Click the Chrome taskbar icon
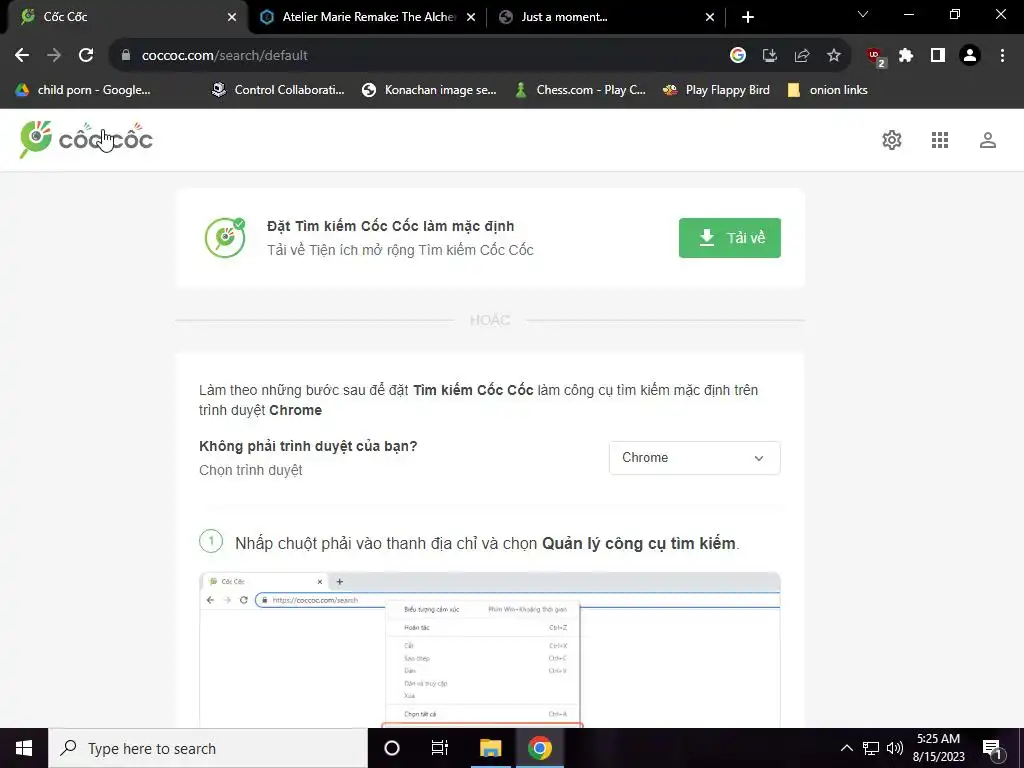 point(540,748)
